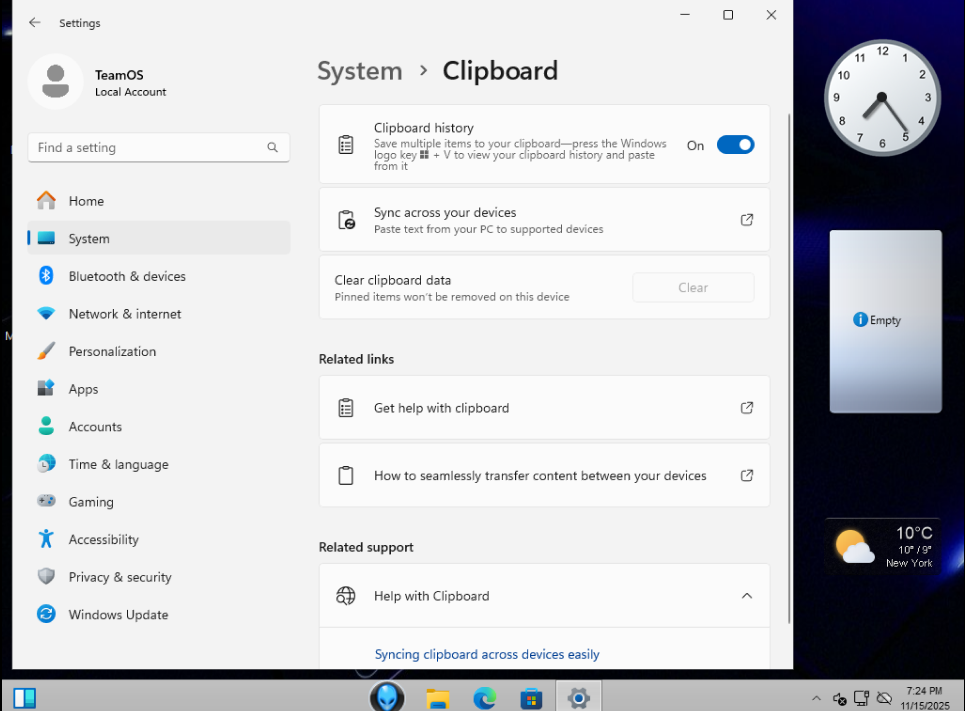Image resolution: width=965 pixels, height=711 pixels.
Task: Click System in the breadcrumb header
Action: tap(359, 71)
